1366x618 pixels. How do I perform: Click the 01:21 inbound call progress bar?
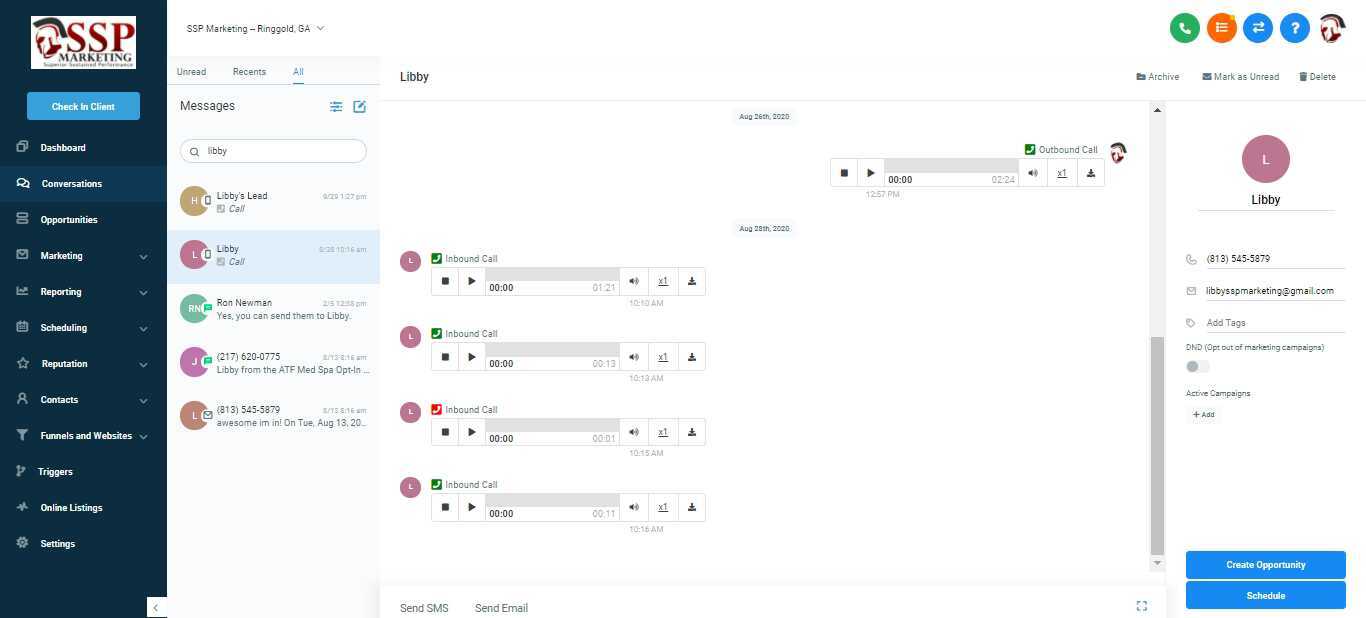(552, 274)
